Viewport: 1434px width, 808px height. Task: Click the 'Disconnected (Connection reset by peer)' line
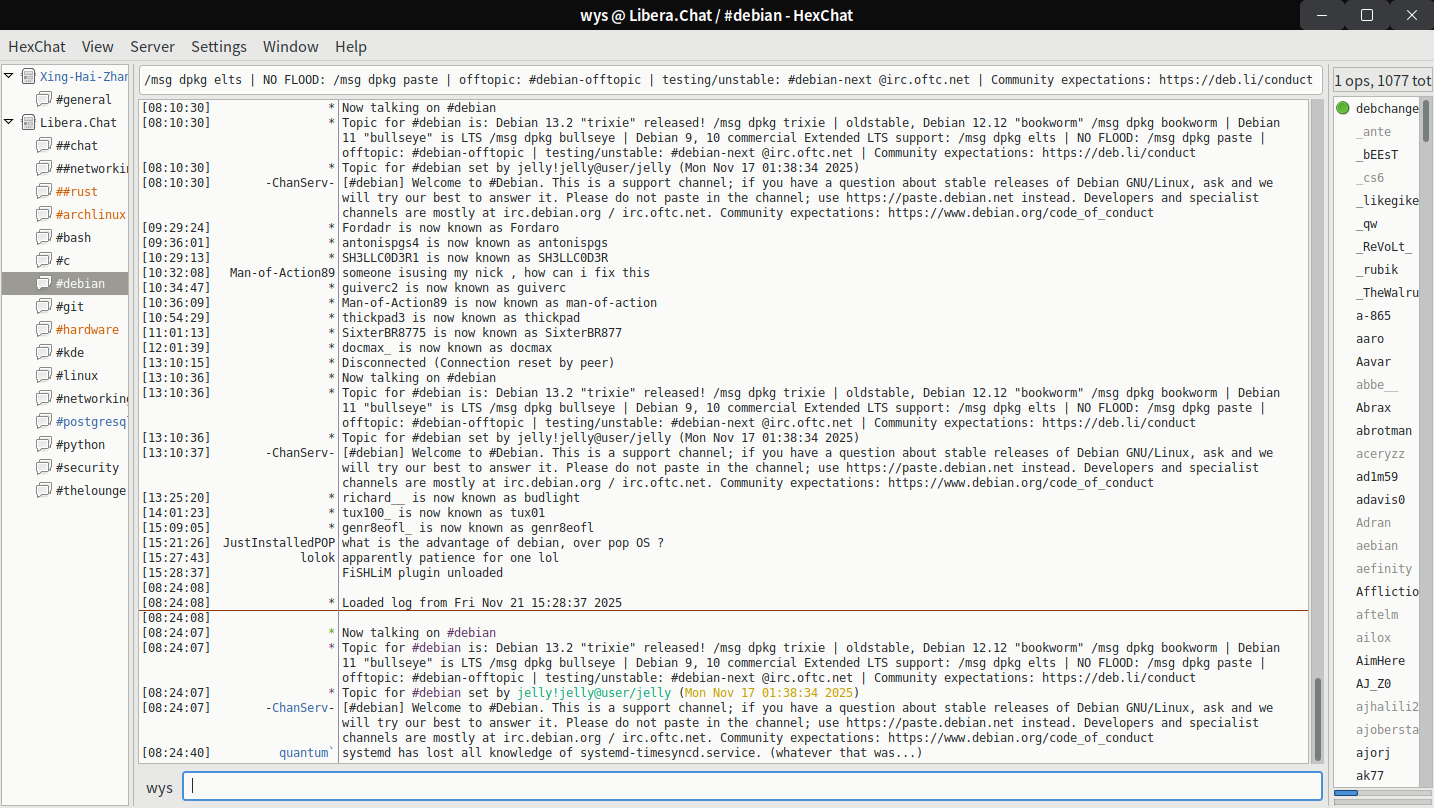pos(478,363)
